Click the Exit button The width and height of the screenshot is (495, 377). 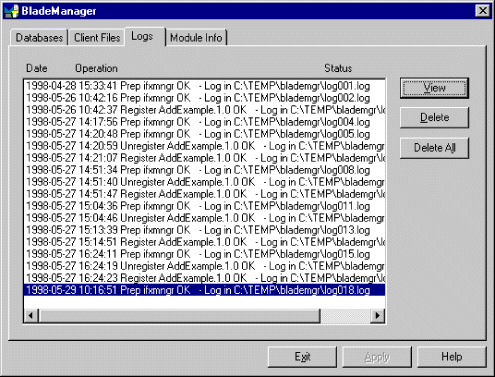pyautogui.click(x=302, y=357)
